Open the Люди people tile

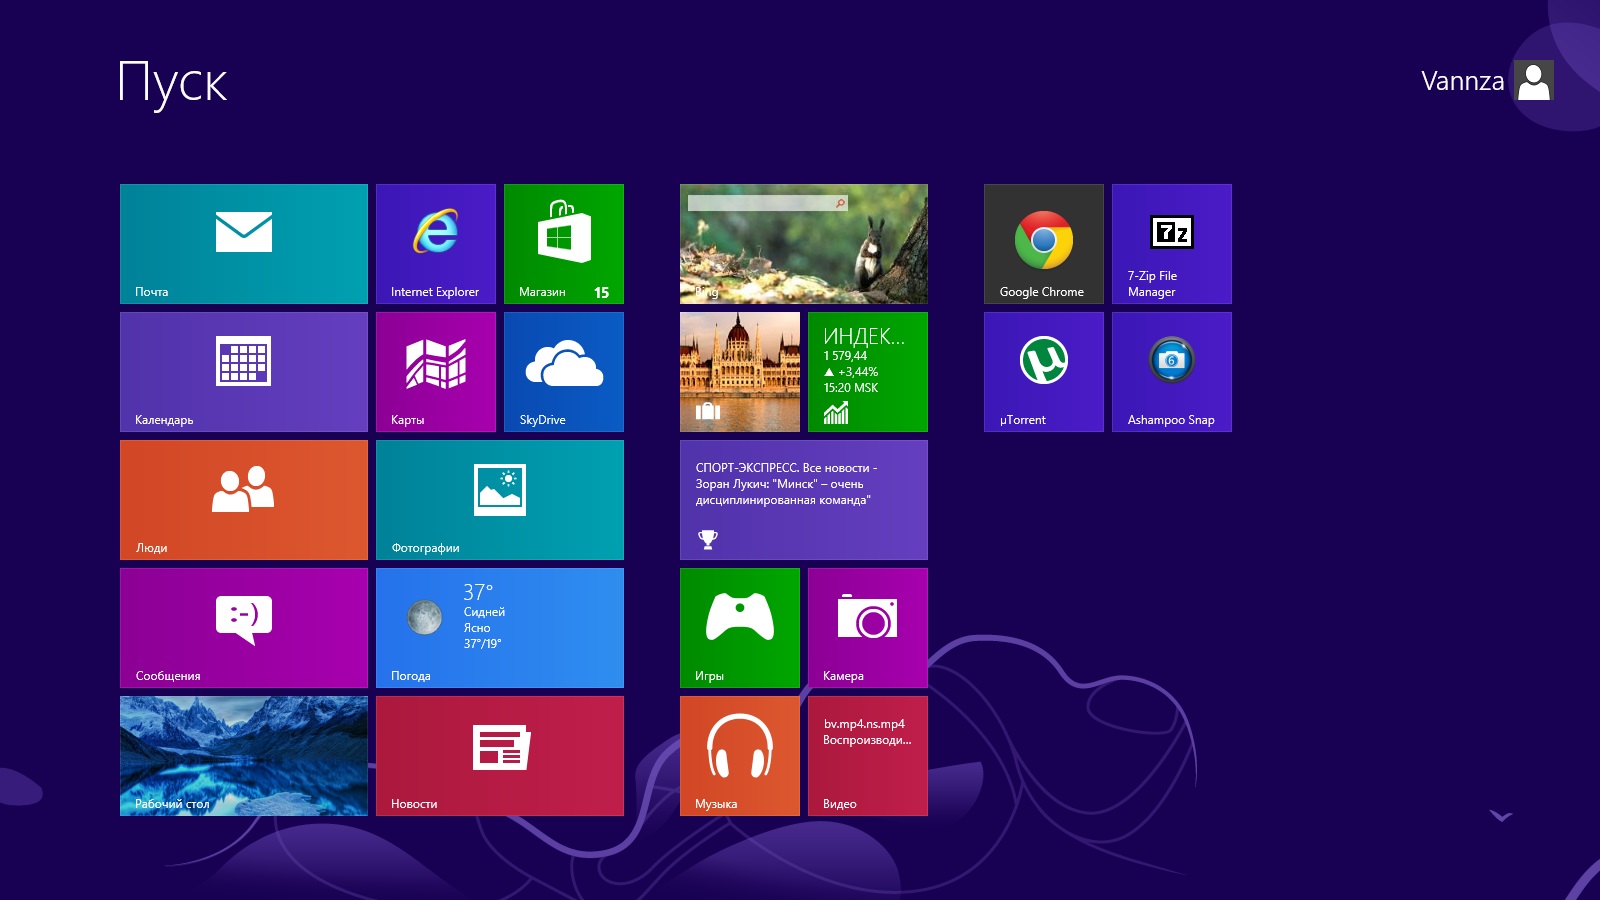(x=243, y=499)
